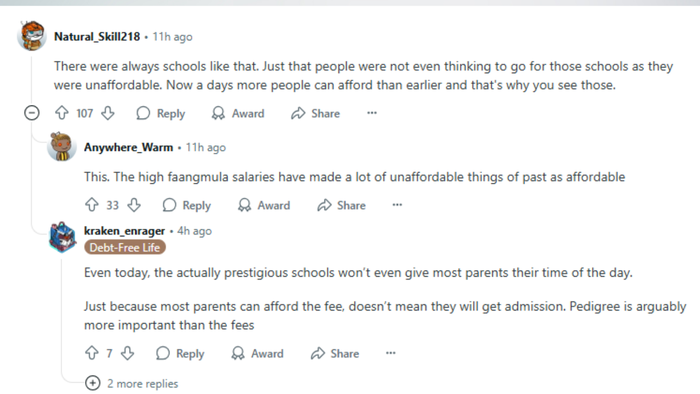Open more options on Anywhere_Warm's comment
Image resolution: width=700 pixels, height=394 pixels.
pos(397,205)
